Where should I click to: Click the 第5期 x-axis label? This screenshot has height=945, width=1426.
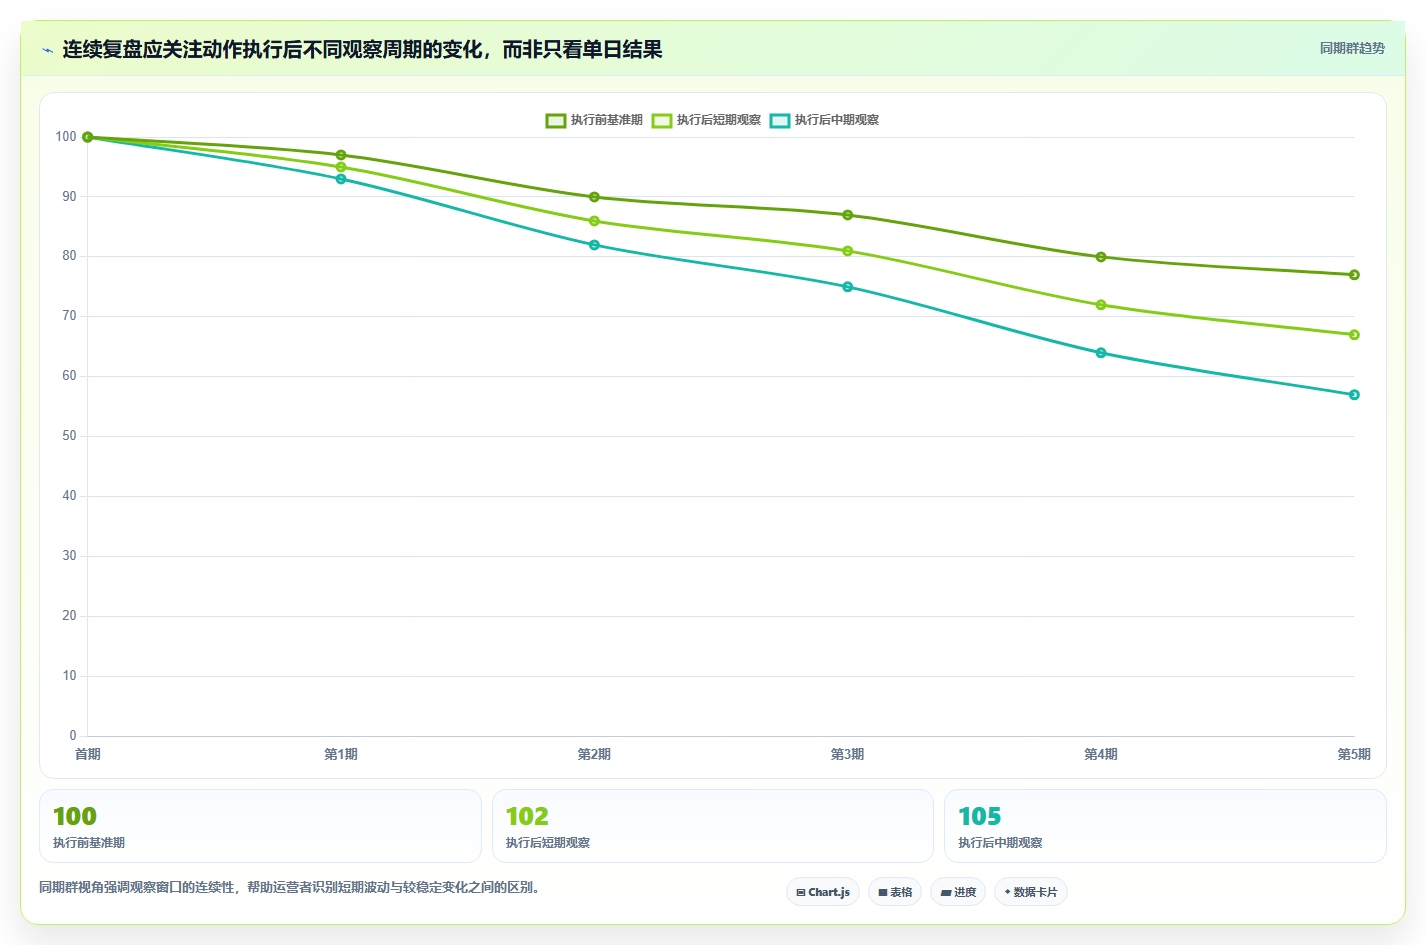[1354, 754]
